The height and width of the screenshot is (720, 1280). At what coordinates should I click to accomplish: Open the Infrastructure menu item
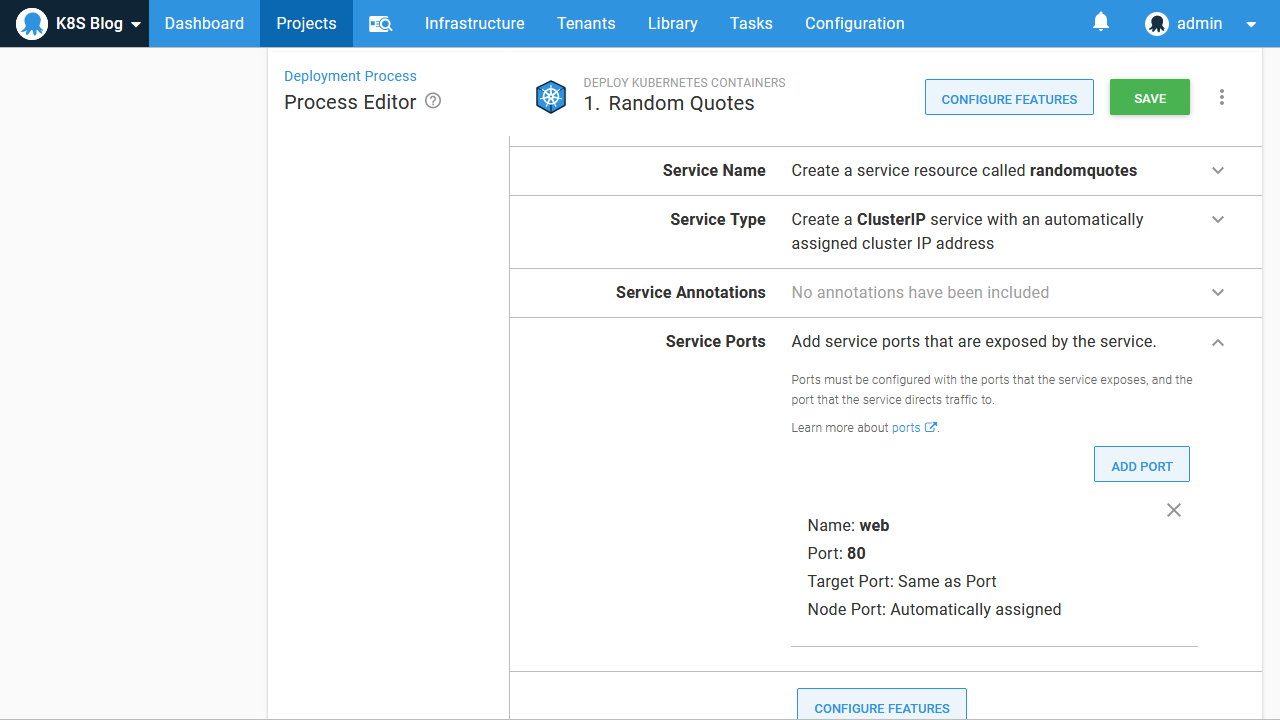coord(474,23)
